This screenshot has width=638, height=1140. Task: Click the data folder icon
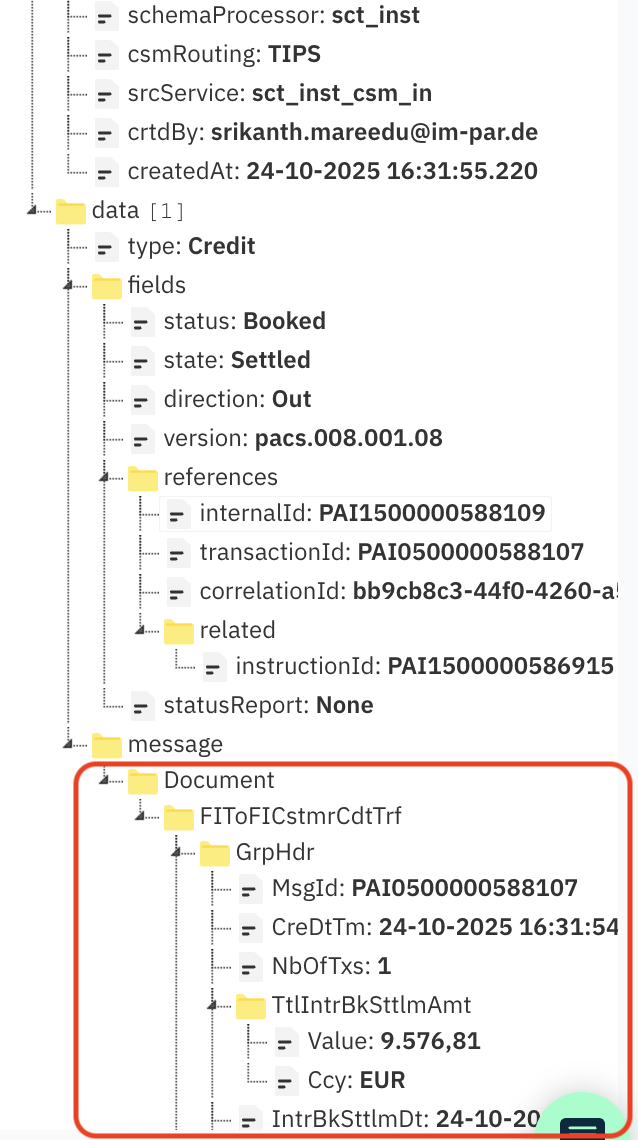click(70, 211)
